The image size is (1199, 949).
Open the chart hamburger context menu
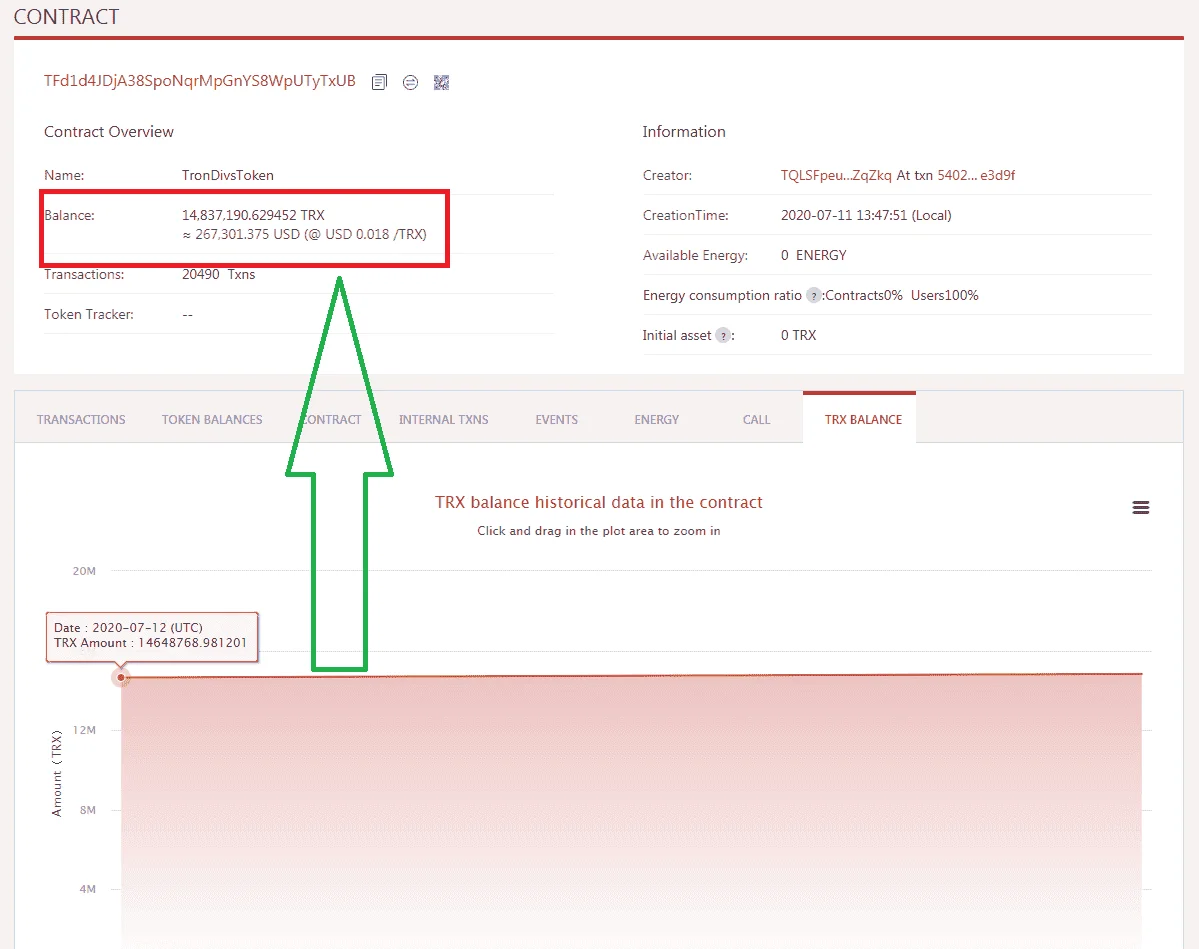(1140, 507)
